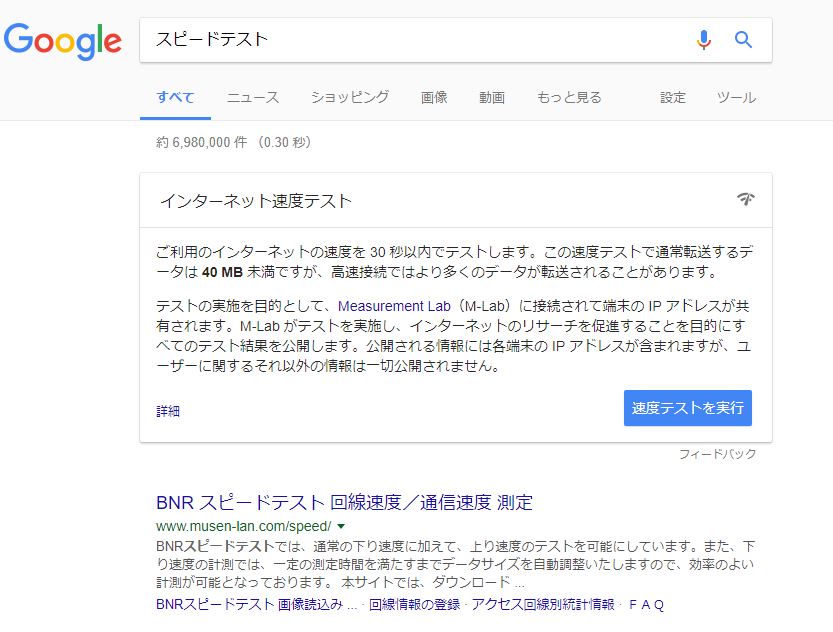The image size is (833, 632).
Task: Click the blue magnifier search icon
Action: pyautogui.click(x=743, y=39)
